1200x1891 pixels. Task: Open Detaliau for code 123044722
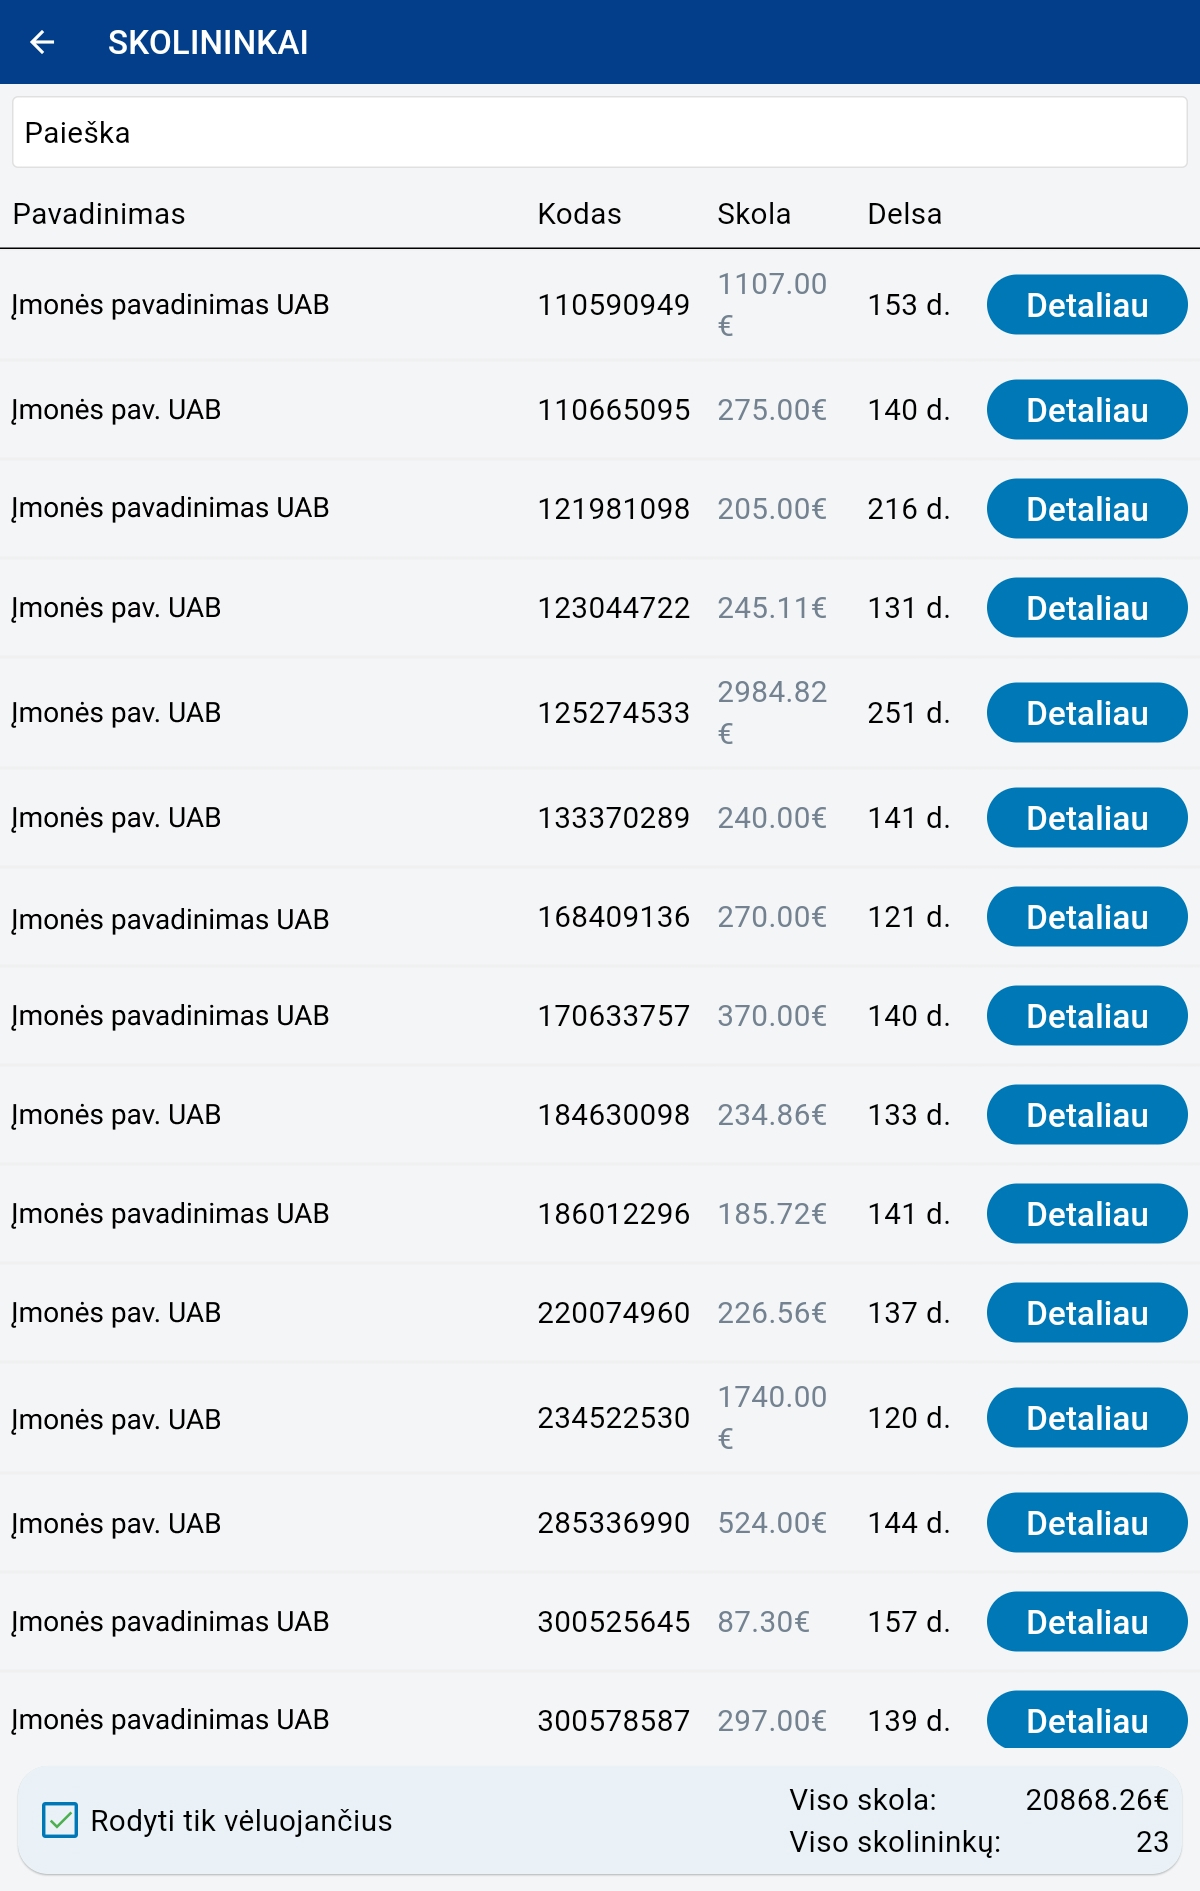click(1087, 608)
